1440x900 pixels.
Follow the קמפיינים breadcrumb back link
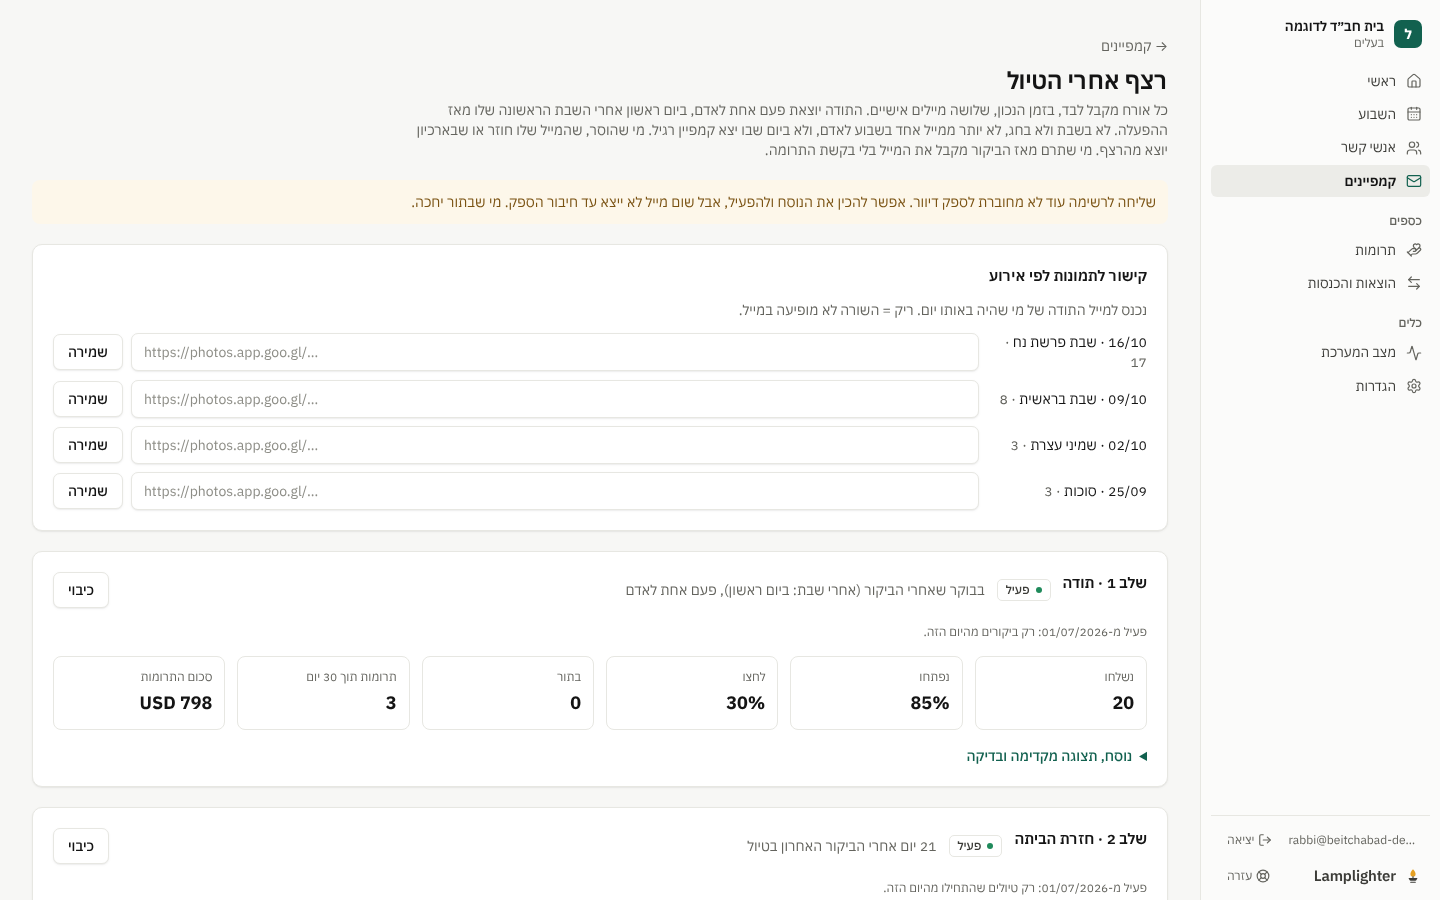(1134, 46)
